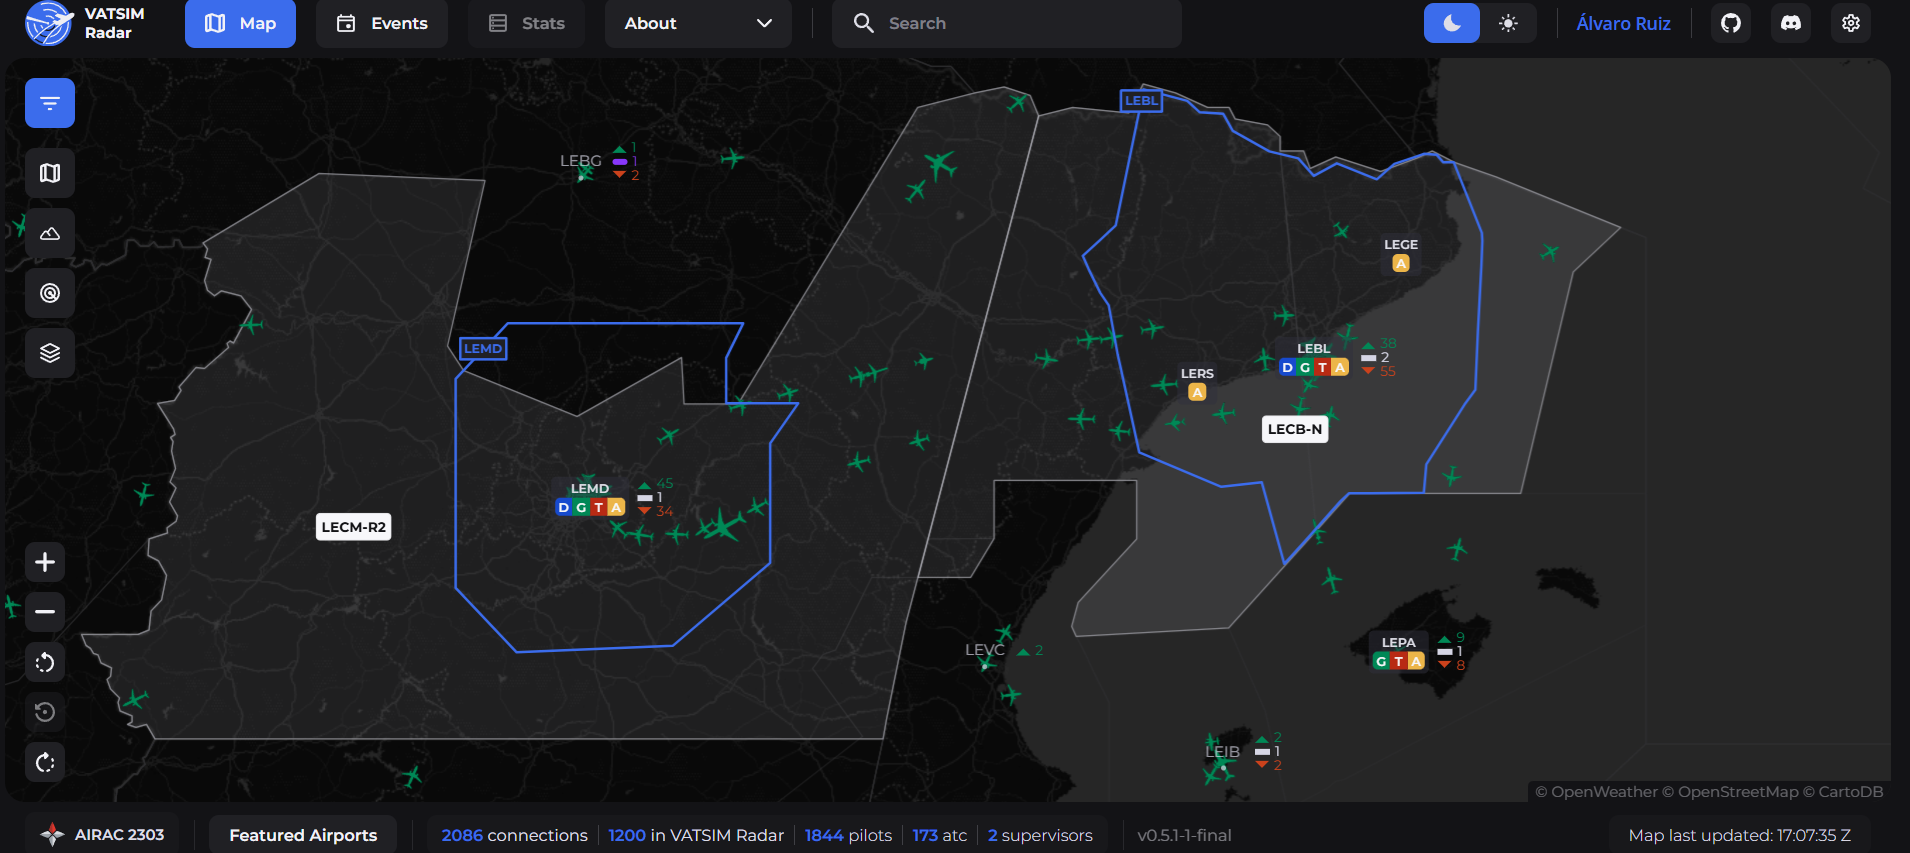Viewport: 1910px width, 853px height.
Task: Reset map rotation icon
Action: coord(45,712)
